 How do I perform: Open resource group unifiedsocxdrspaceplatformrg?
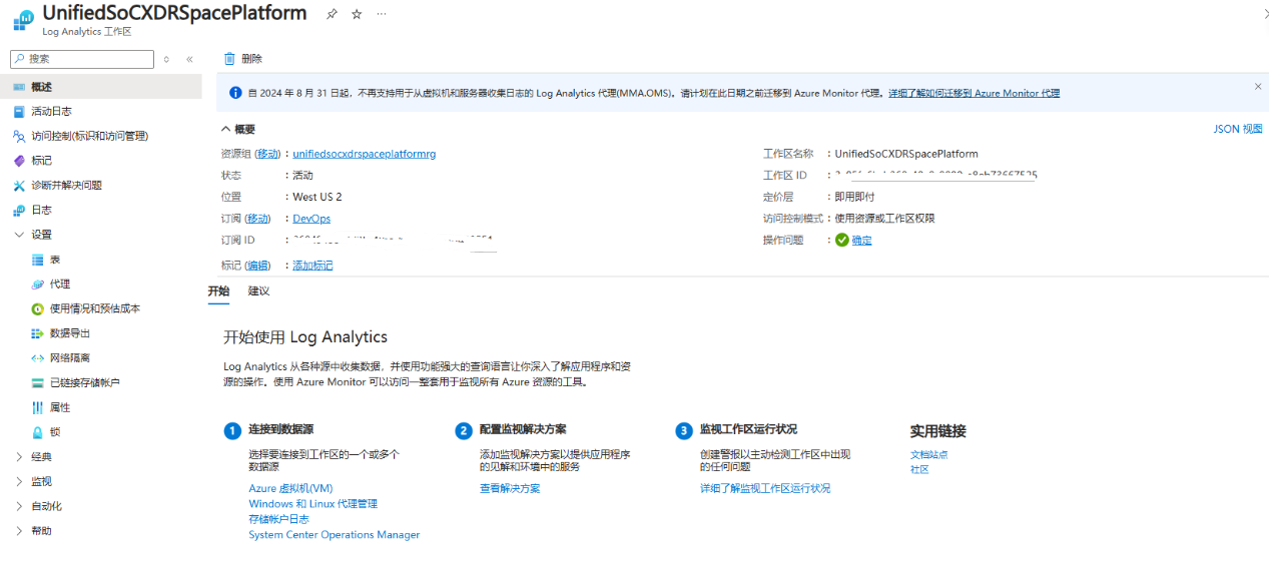click(x=364, y=154)
